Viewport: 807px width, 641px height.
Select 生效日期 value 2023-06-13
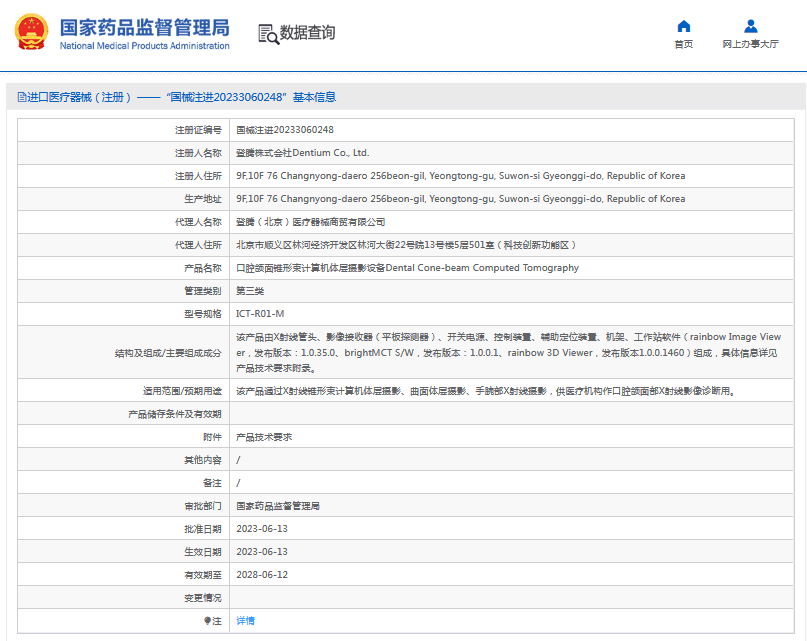click(x=262, y=552)
